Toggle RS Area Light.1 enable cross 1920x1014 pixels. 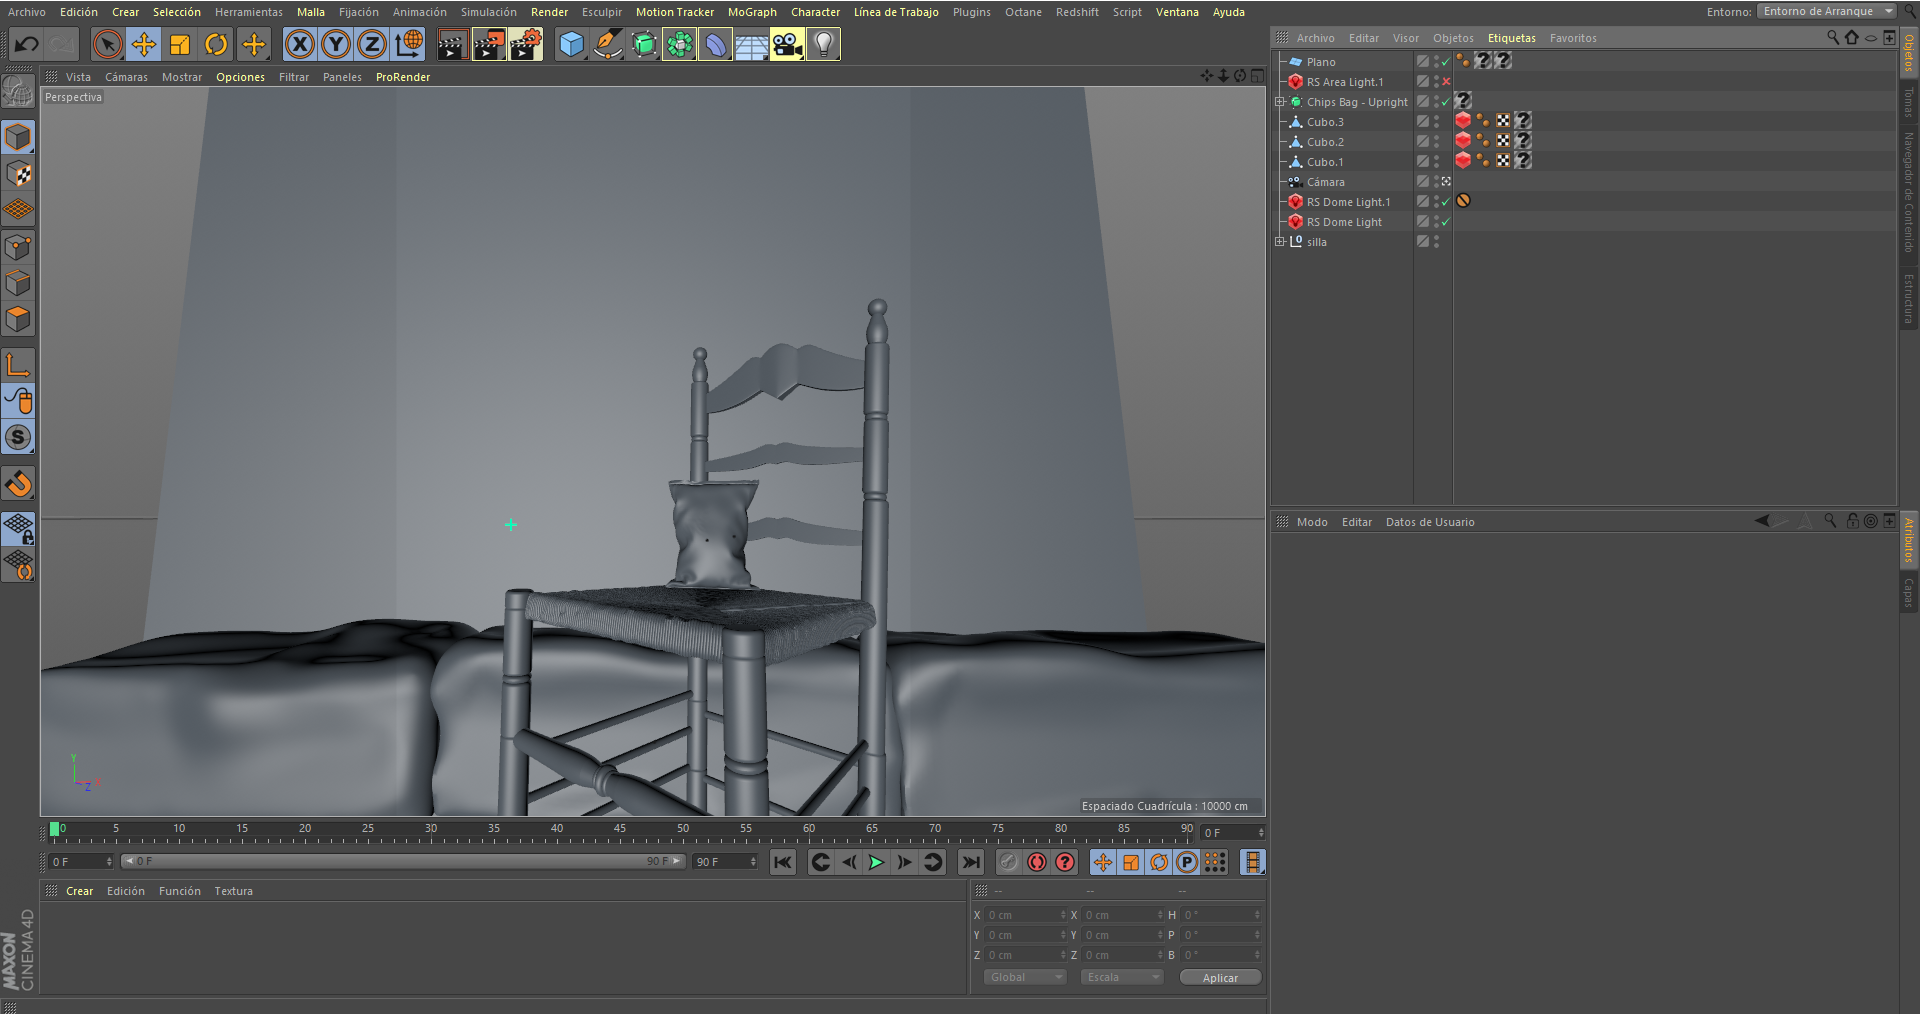click(1446, 81)
